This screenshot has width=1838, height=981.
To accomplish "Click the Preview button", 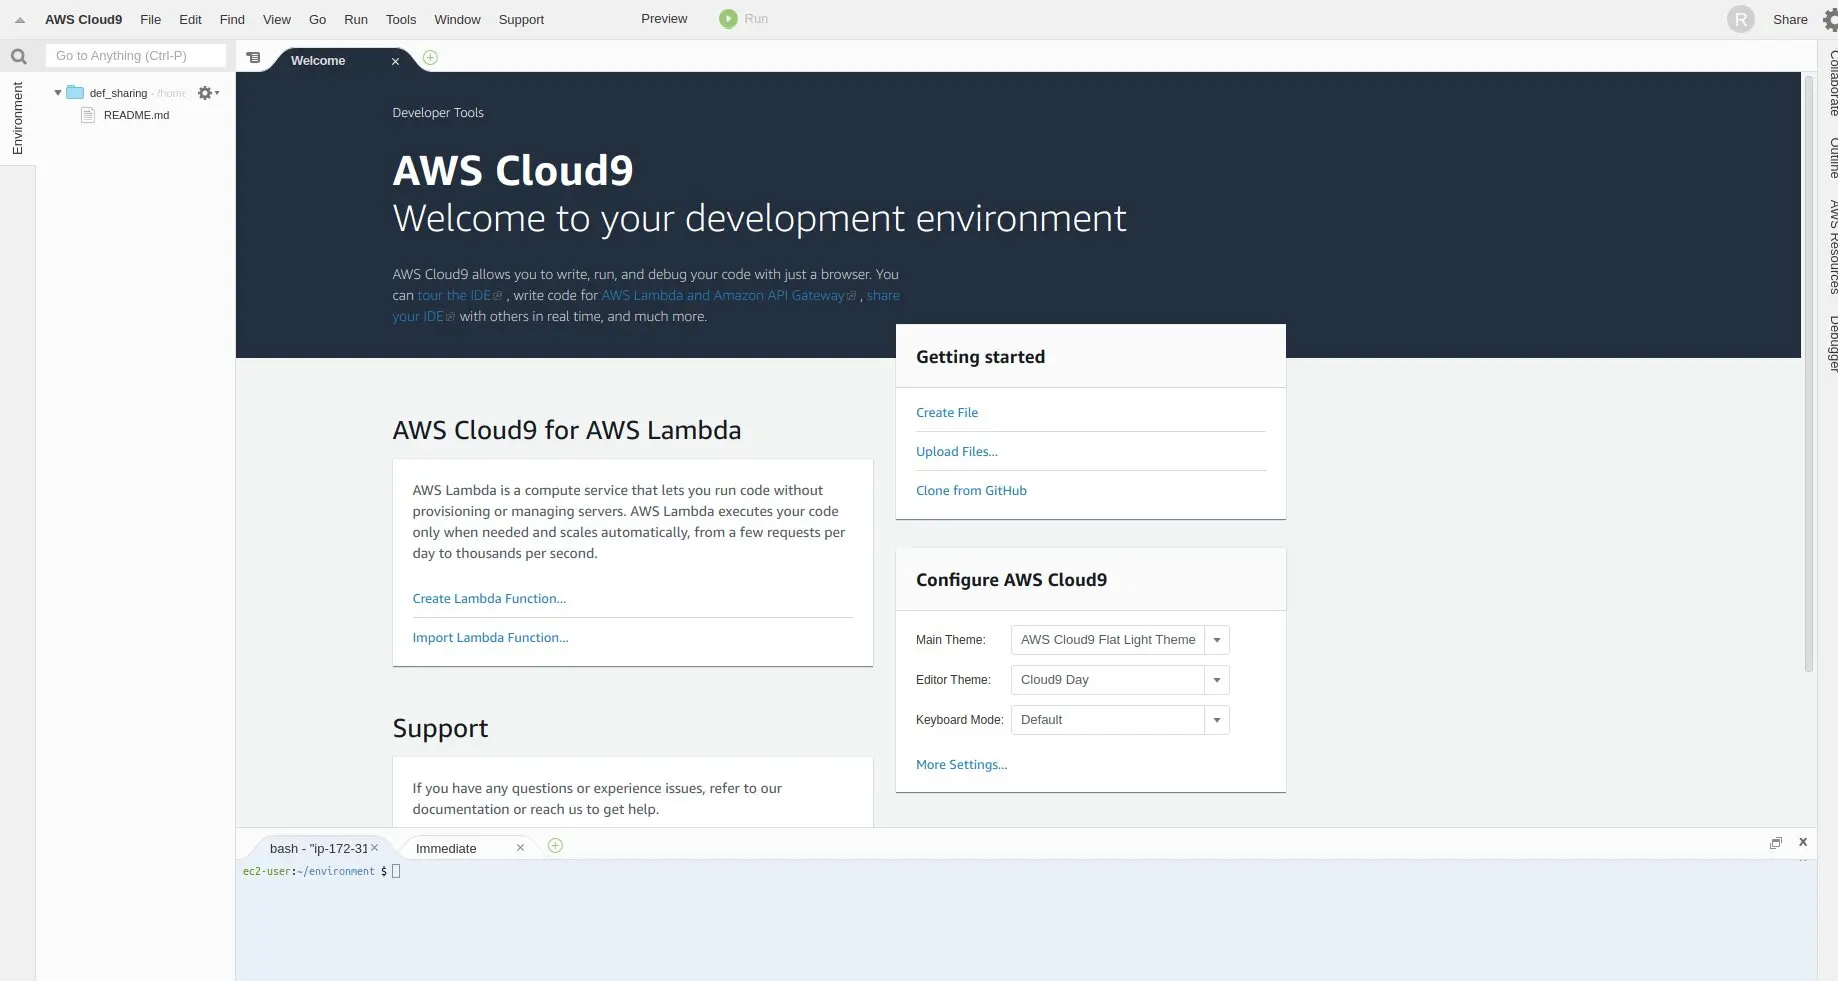I will click(x=664, y=19).
